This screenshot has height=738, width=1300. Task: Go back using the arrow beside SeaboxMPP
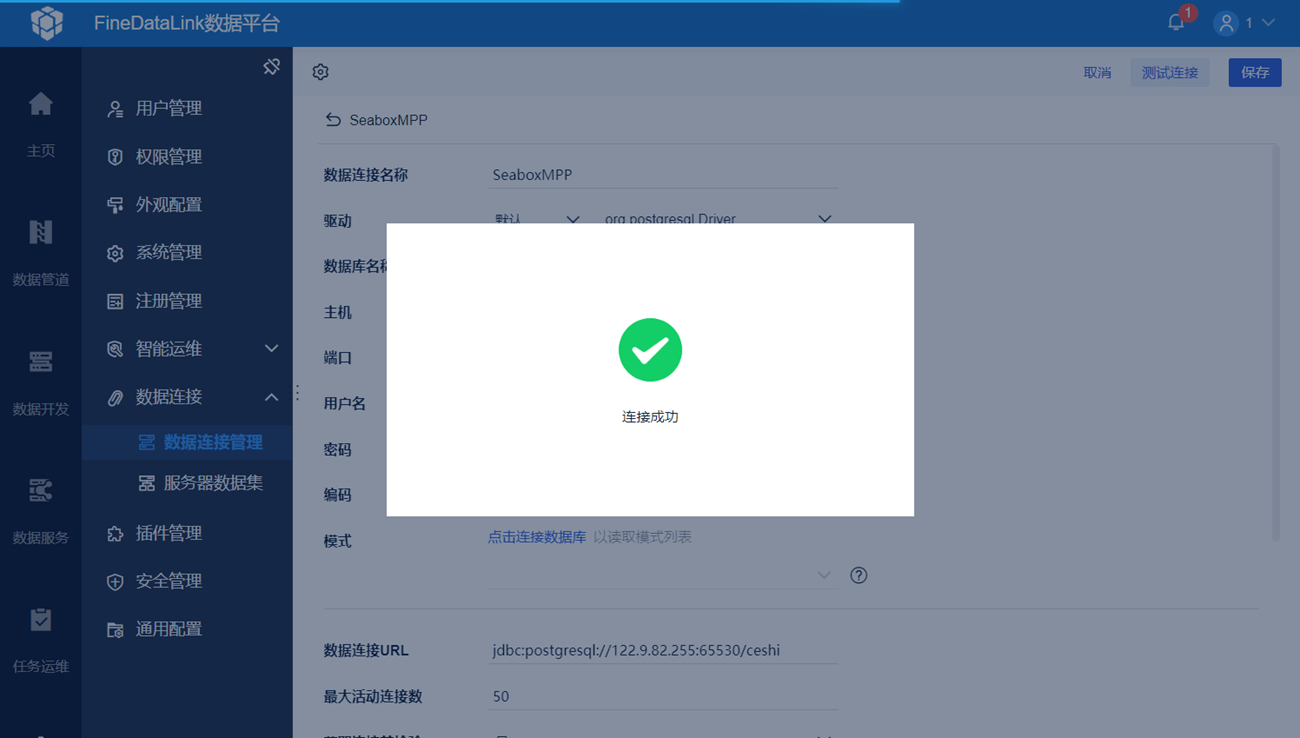333,120
